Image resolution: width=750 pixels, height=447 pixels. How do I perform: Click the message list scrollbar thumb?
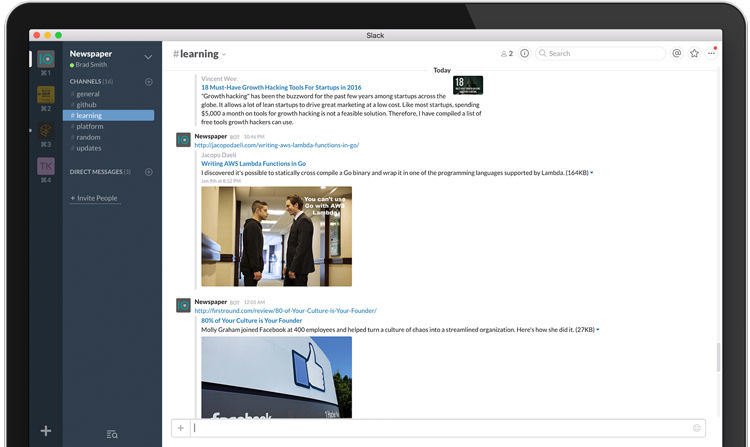coord(718,357)
